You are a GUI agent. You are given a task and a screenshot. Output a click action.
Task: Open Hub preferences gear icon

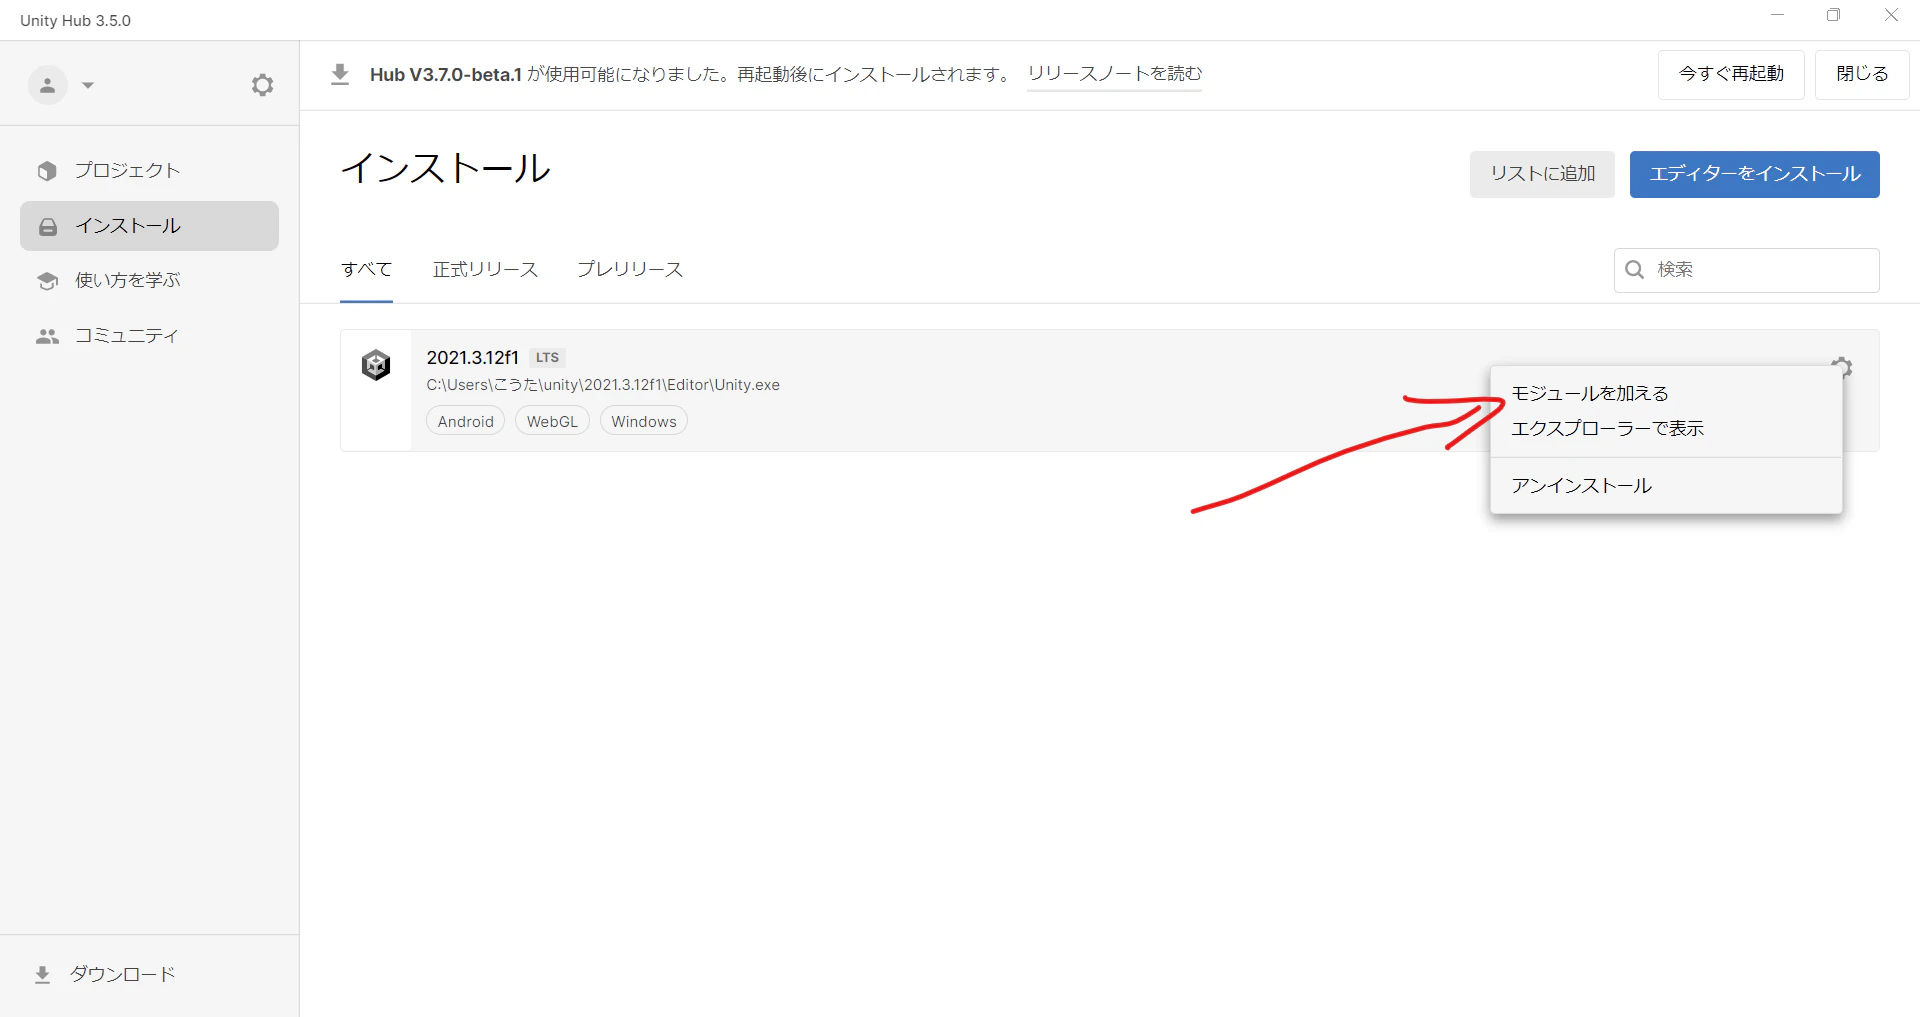(x=262, y=85)
